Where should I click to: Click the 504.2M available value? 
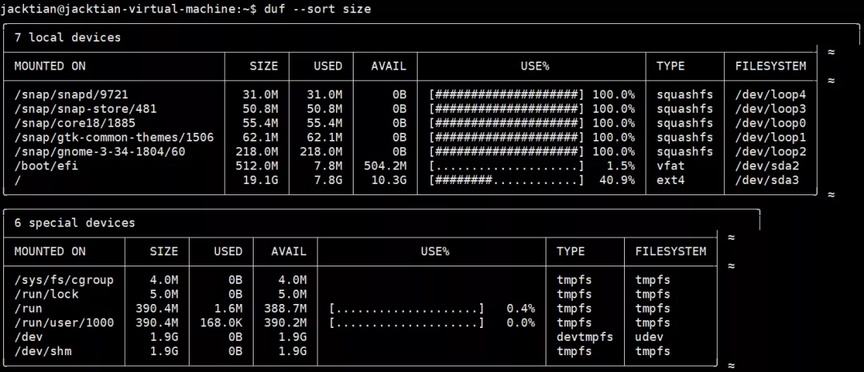coord(385,166)
